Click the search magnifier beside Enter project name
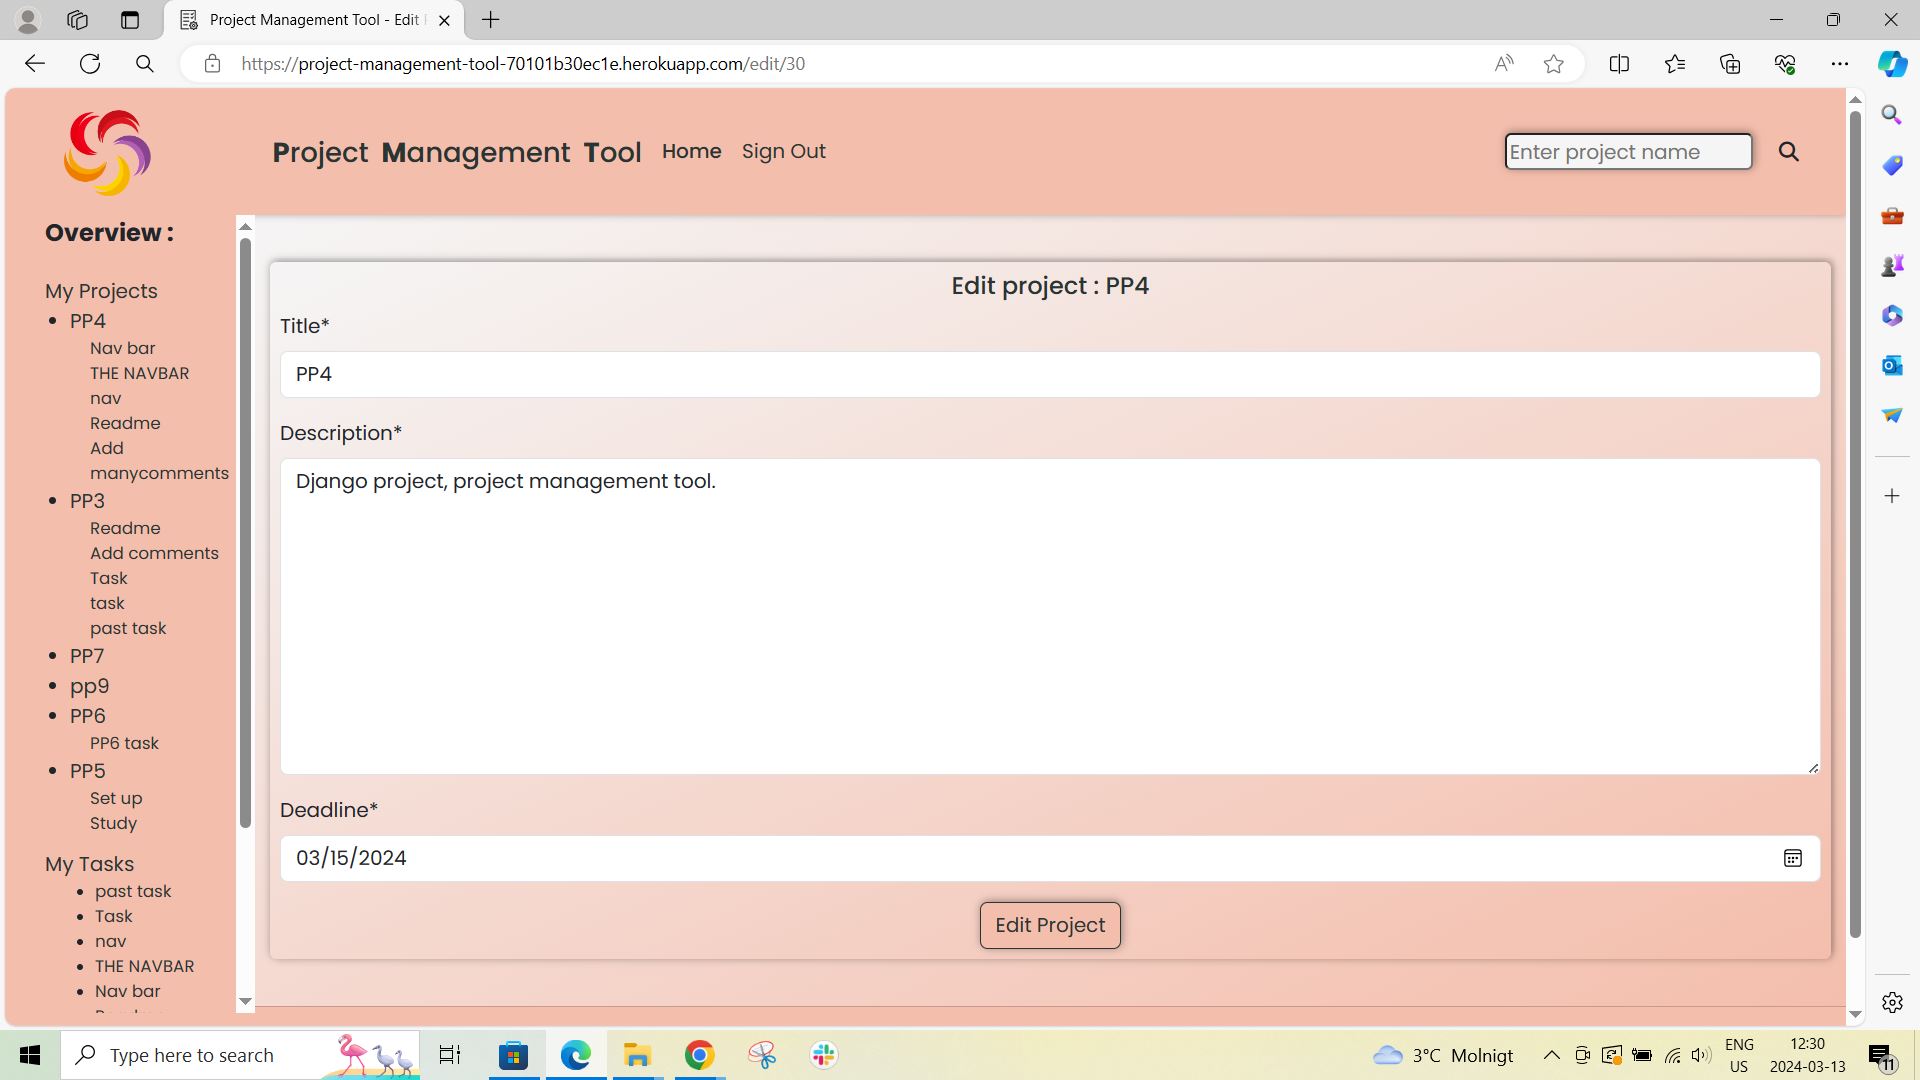 [1789, 151]
